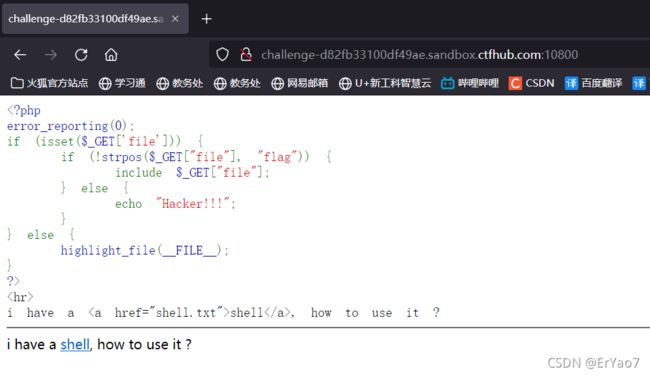The width and height of the screenshot is (650, 375).
Task: Open the U+新工科智慧云 bookmark
Action: coord(385,83)
